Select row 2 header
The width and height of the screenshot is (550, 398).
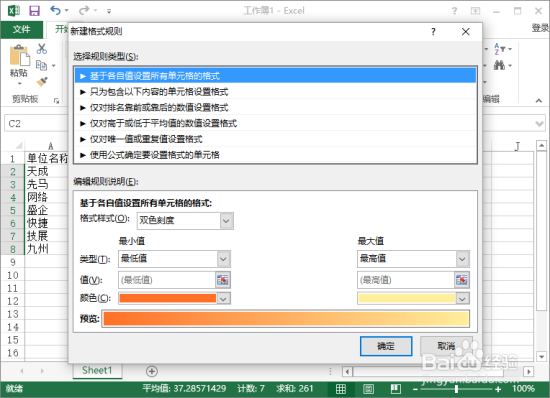13,171
